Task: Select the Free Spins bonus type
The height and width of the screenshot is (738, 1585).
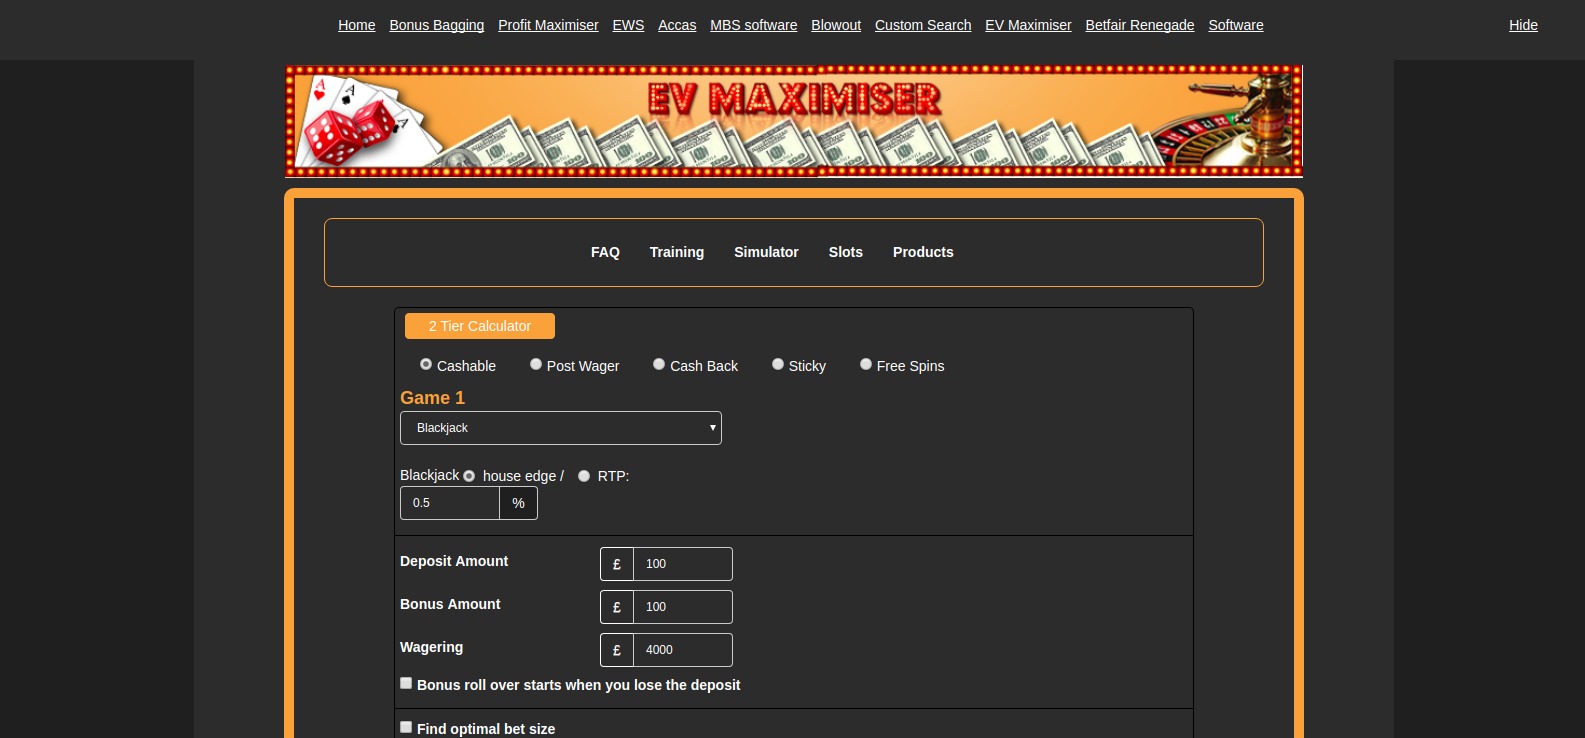Action: pos(866,364)
